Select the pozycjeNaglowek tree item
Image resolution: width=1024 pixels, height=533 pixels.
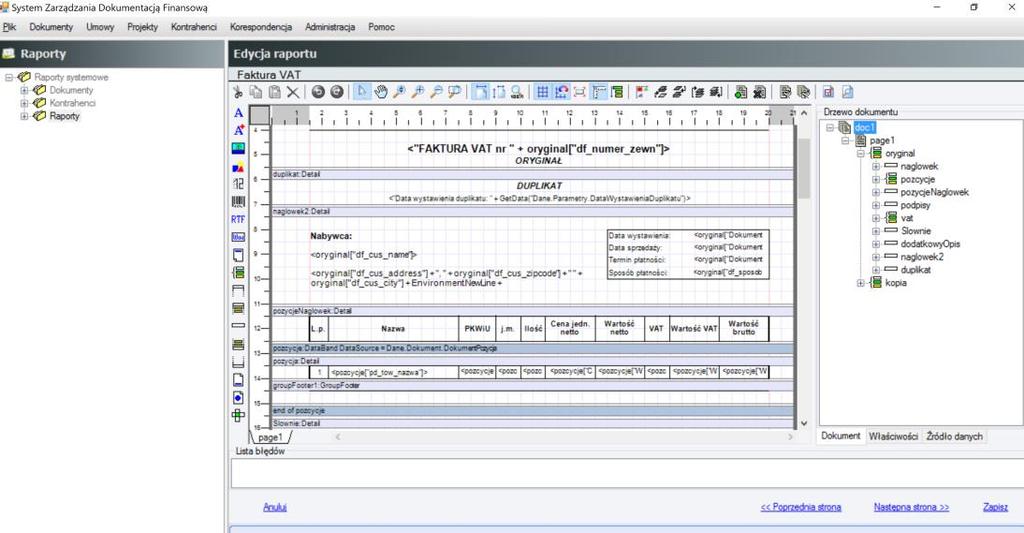pyautogui.click(x=934, y=192)
